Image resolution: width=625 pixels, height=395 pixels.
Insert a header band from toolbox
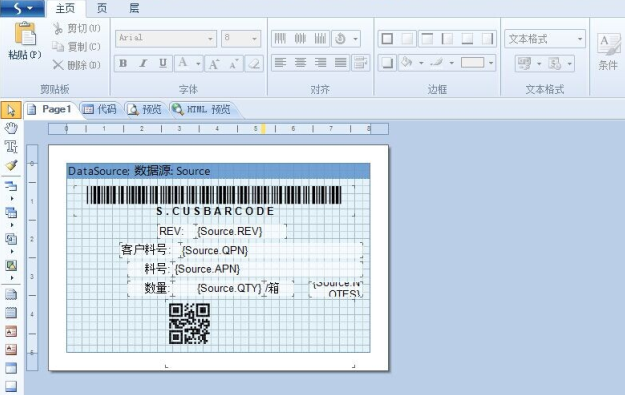pos(11,331)
